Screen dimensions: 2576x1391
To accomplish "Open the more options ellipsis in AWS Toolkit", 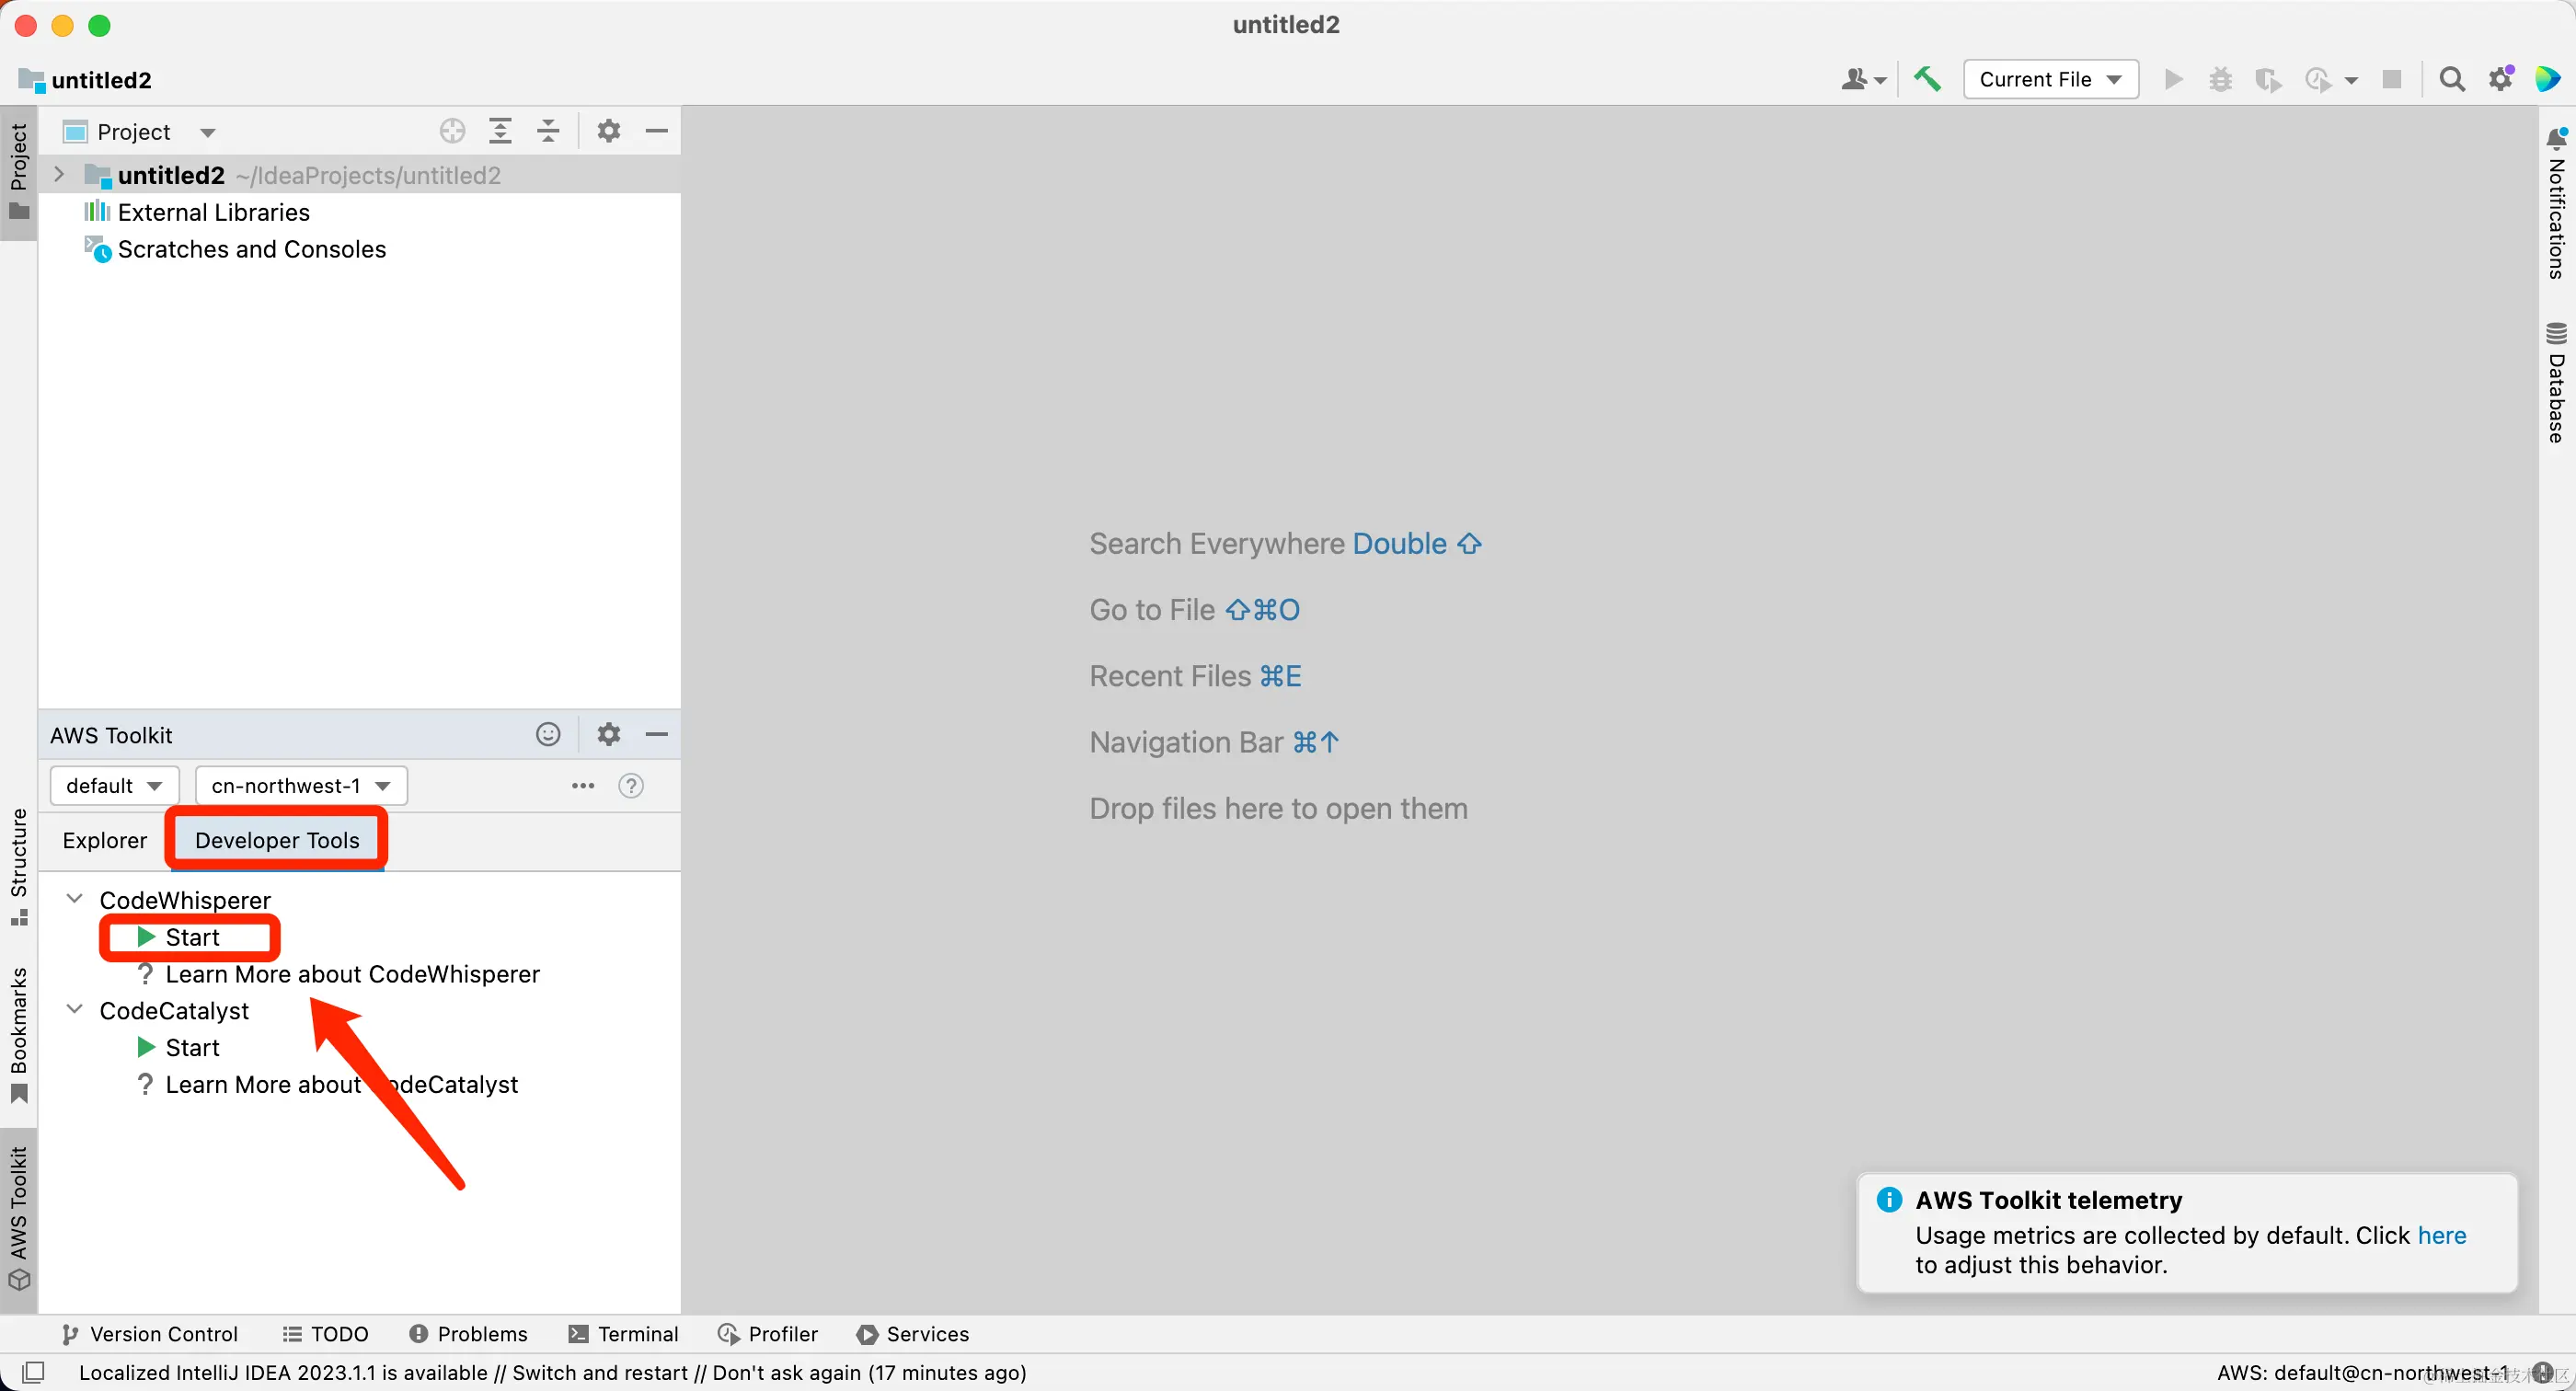I will [583, 786].
